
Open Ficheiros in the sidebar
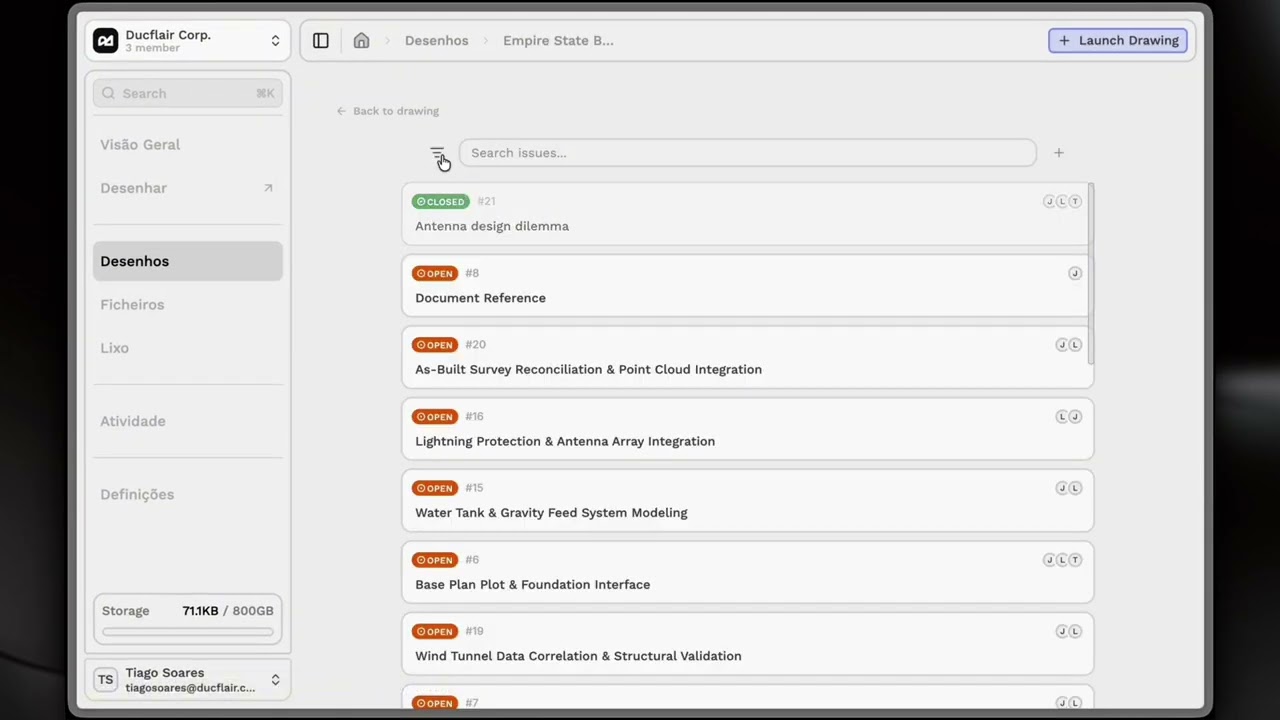pos(132,305)
